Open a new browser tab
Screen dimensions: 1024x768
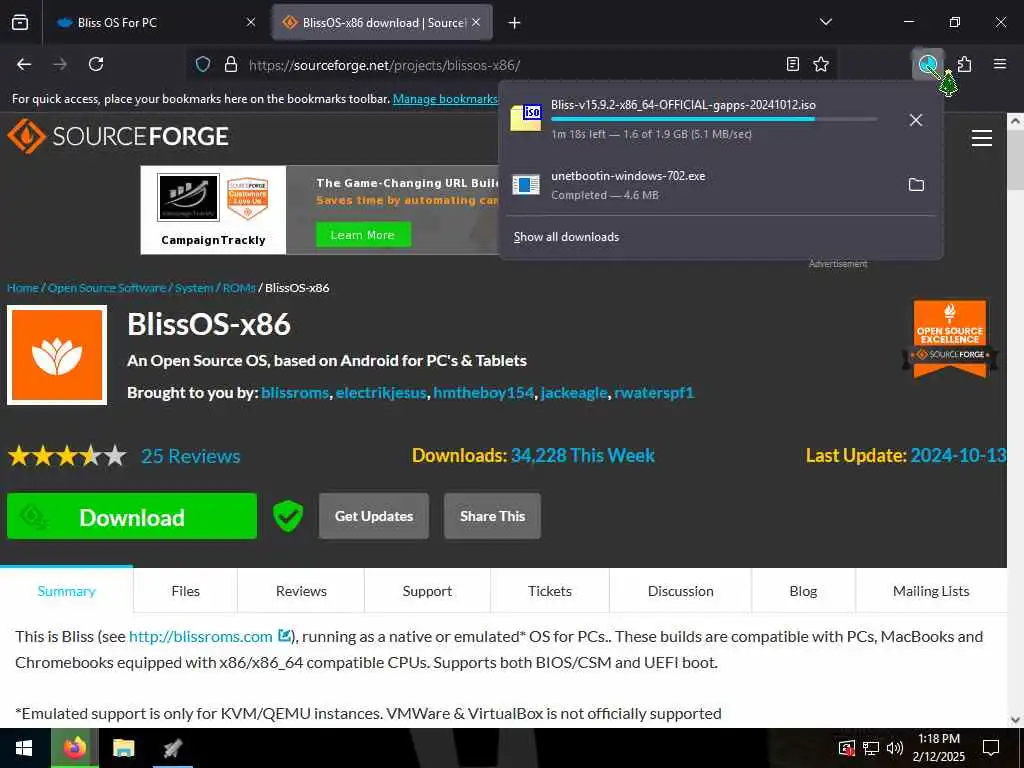[x=515, y=23]
